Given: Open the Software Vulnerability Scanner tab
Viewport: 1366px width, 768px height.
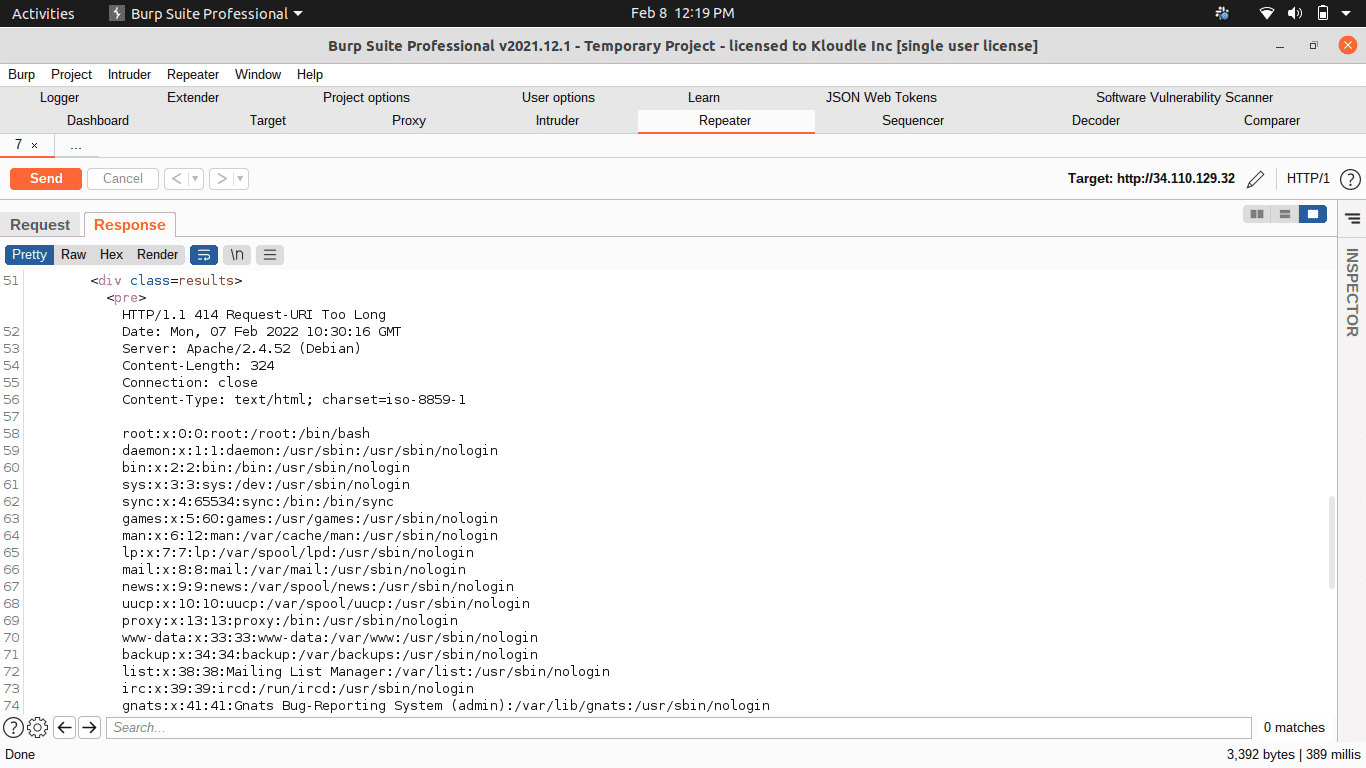Looking at the screenshot, I should click(1185, 98).
